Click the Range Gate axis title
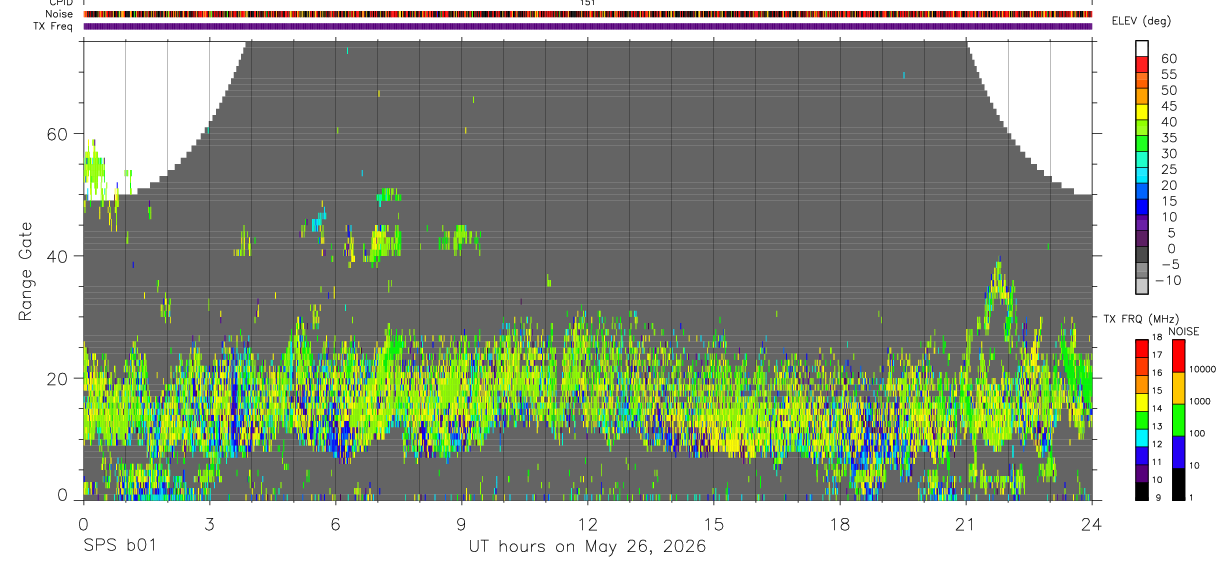1228x567 pixels. pos(25,270)
